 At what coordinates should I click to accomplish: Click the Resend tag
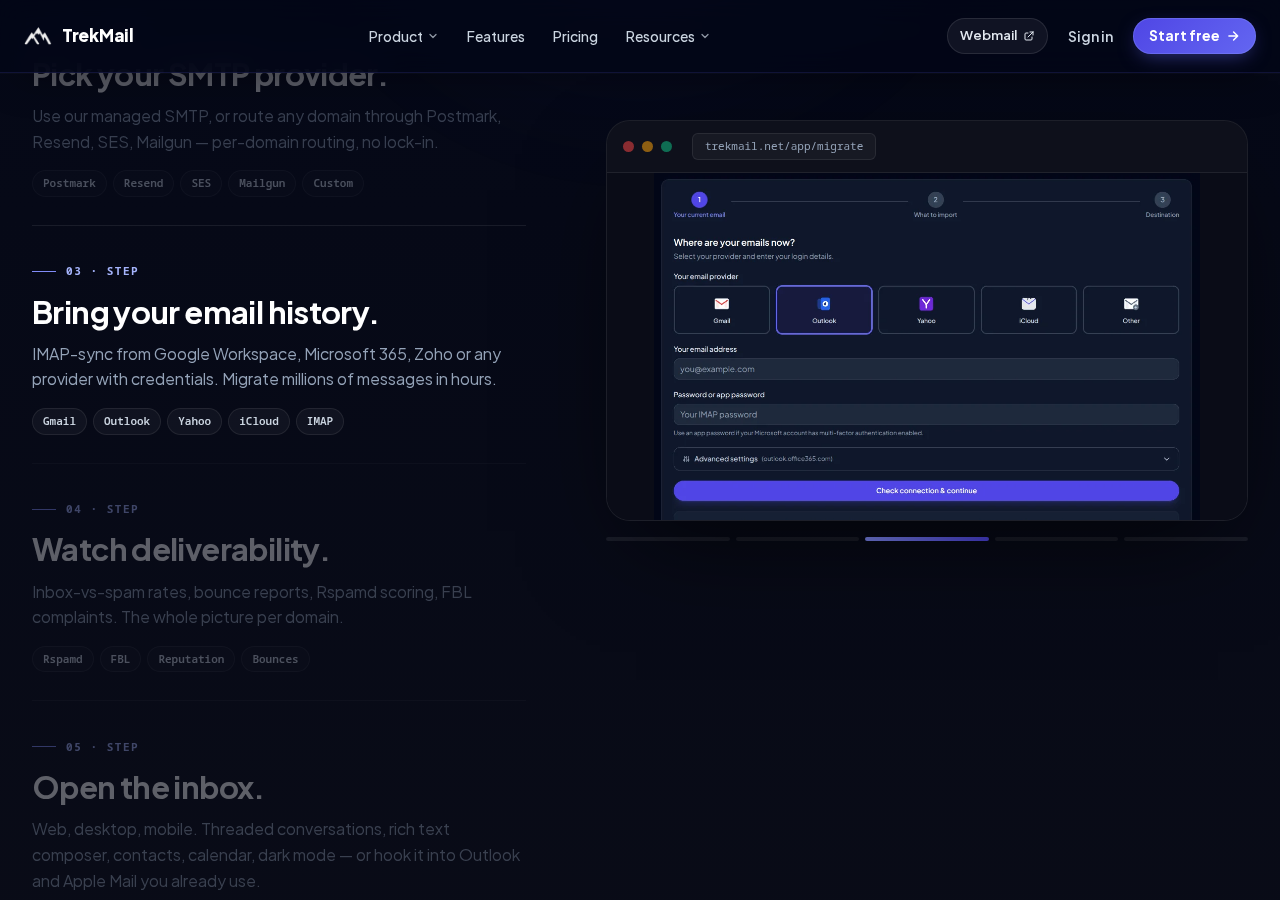[x=143, y=183]
